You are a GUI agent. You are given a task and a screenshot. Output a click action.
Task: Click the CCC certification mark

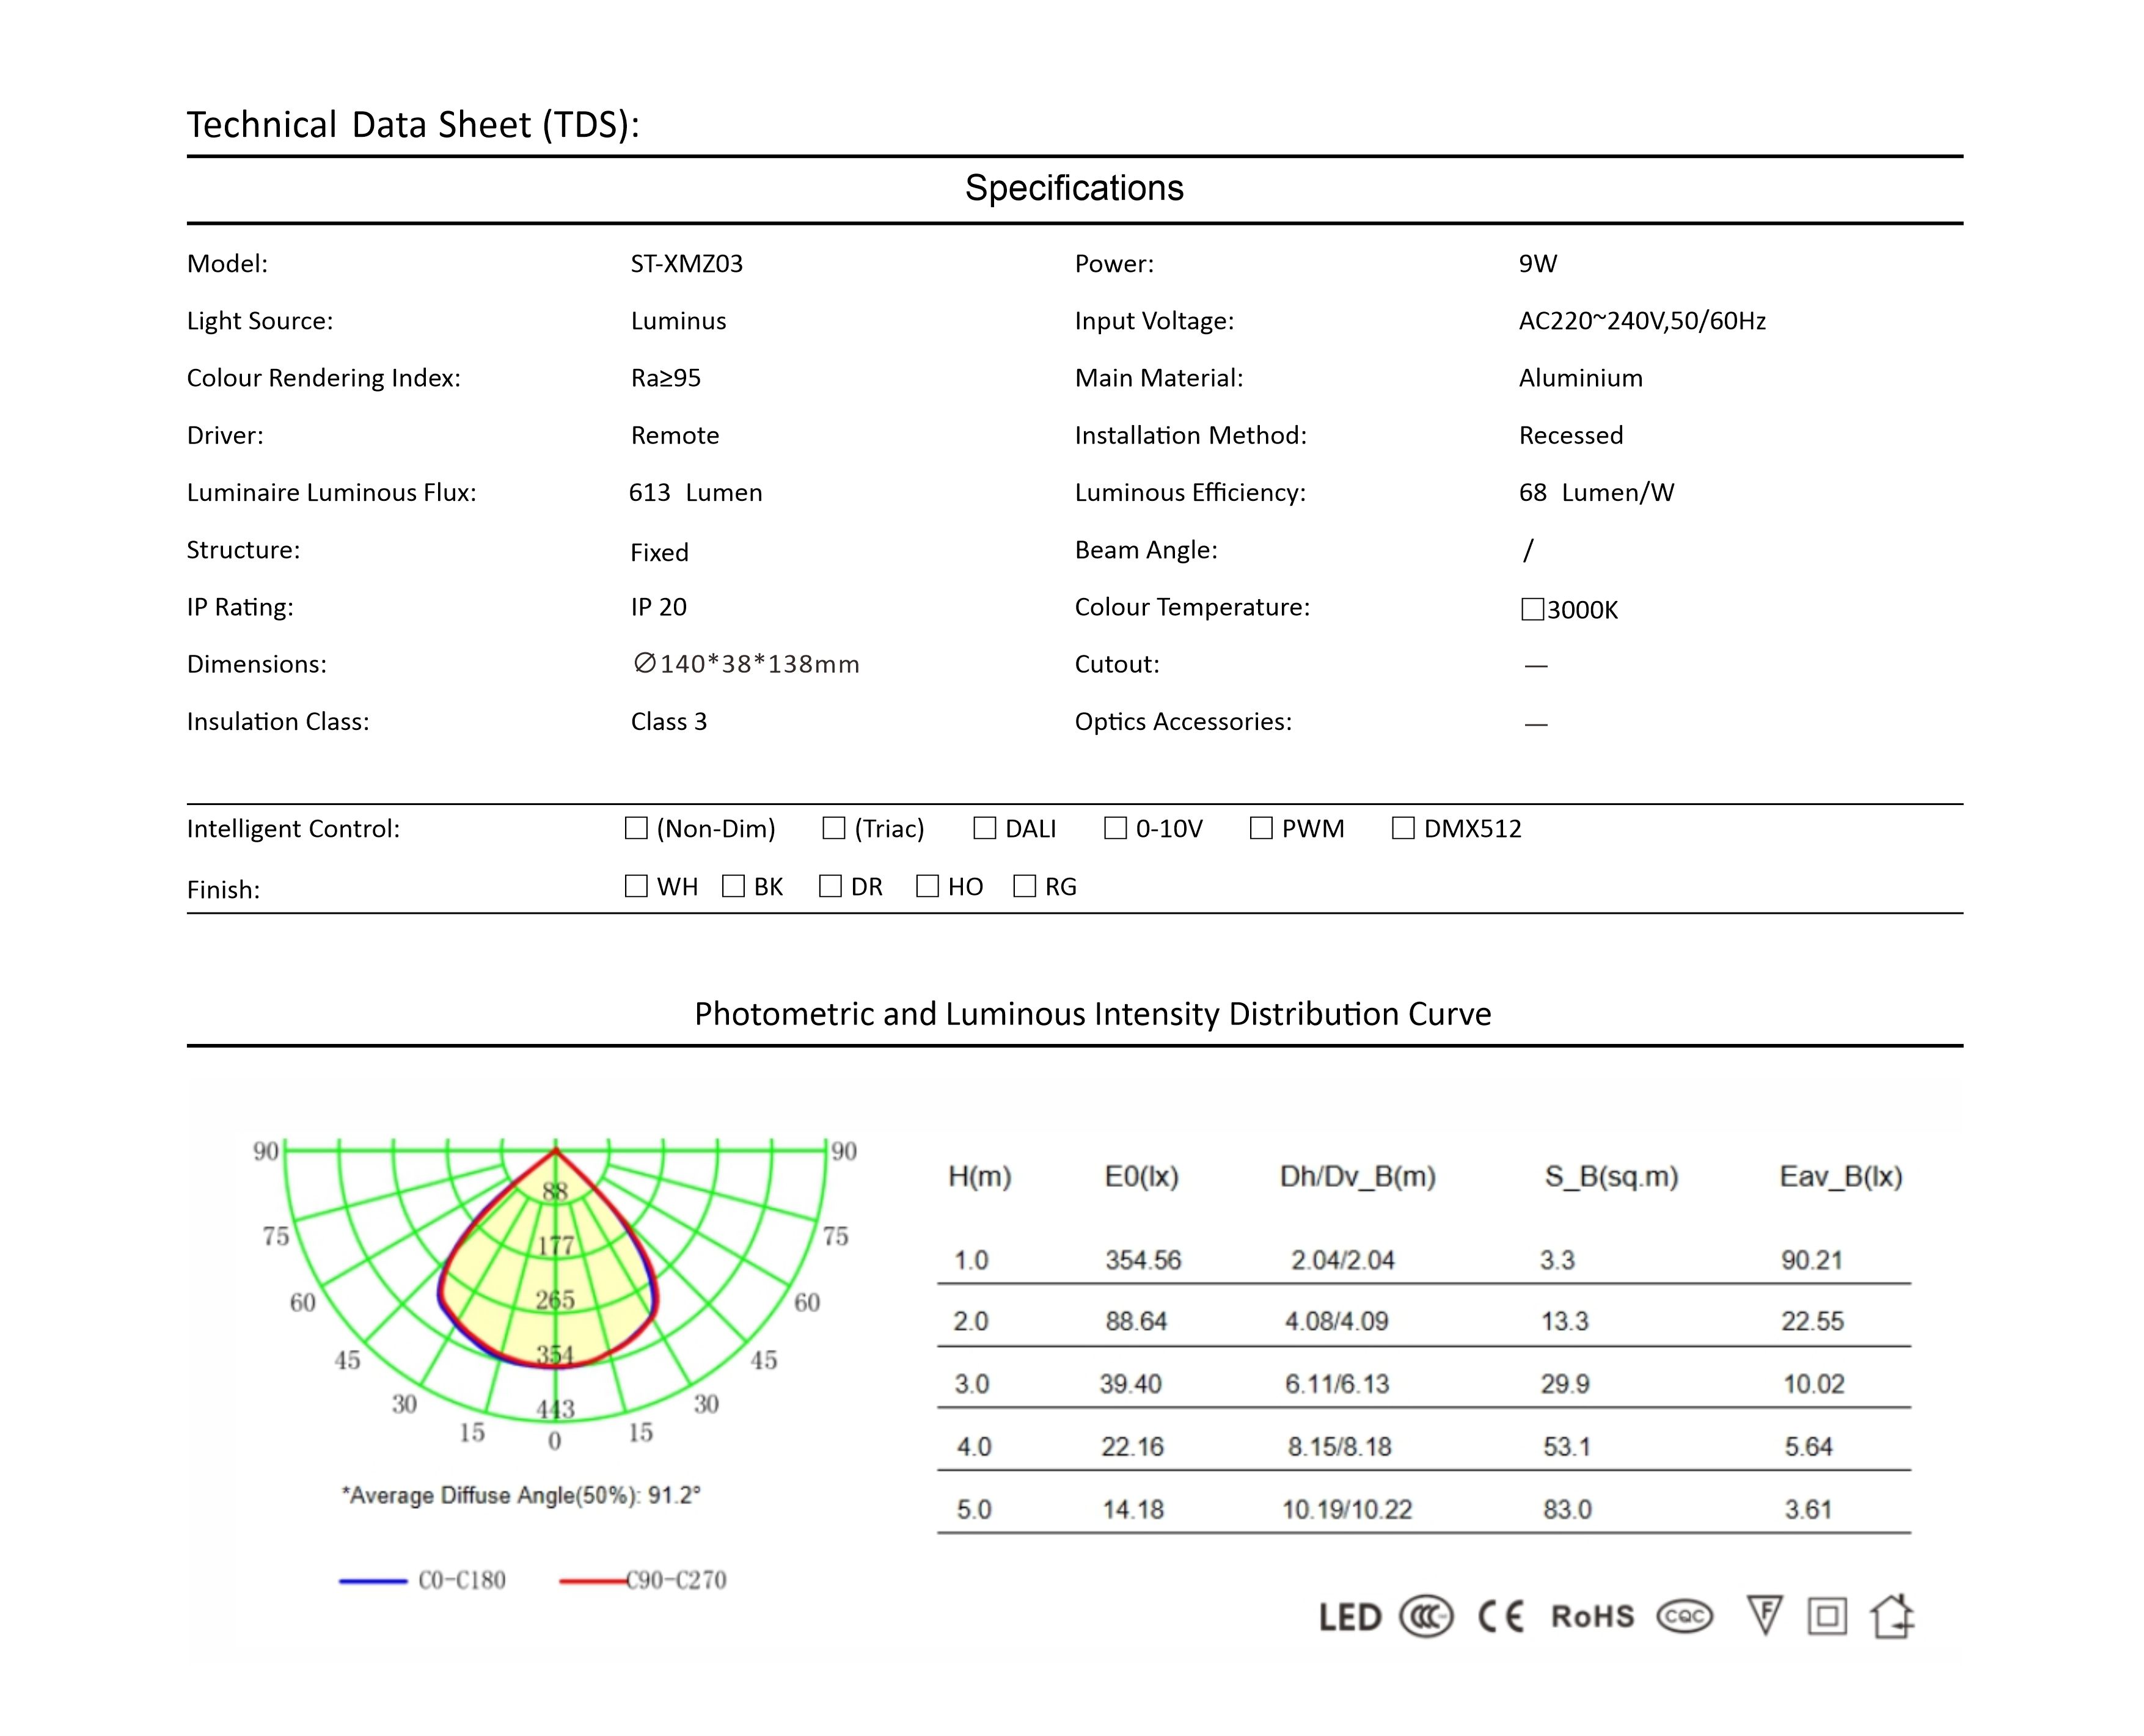1426,1617
